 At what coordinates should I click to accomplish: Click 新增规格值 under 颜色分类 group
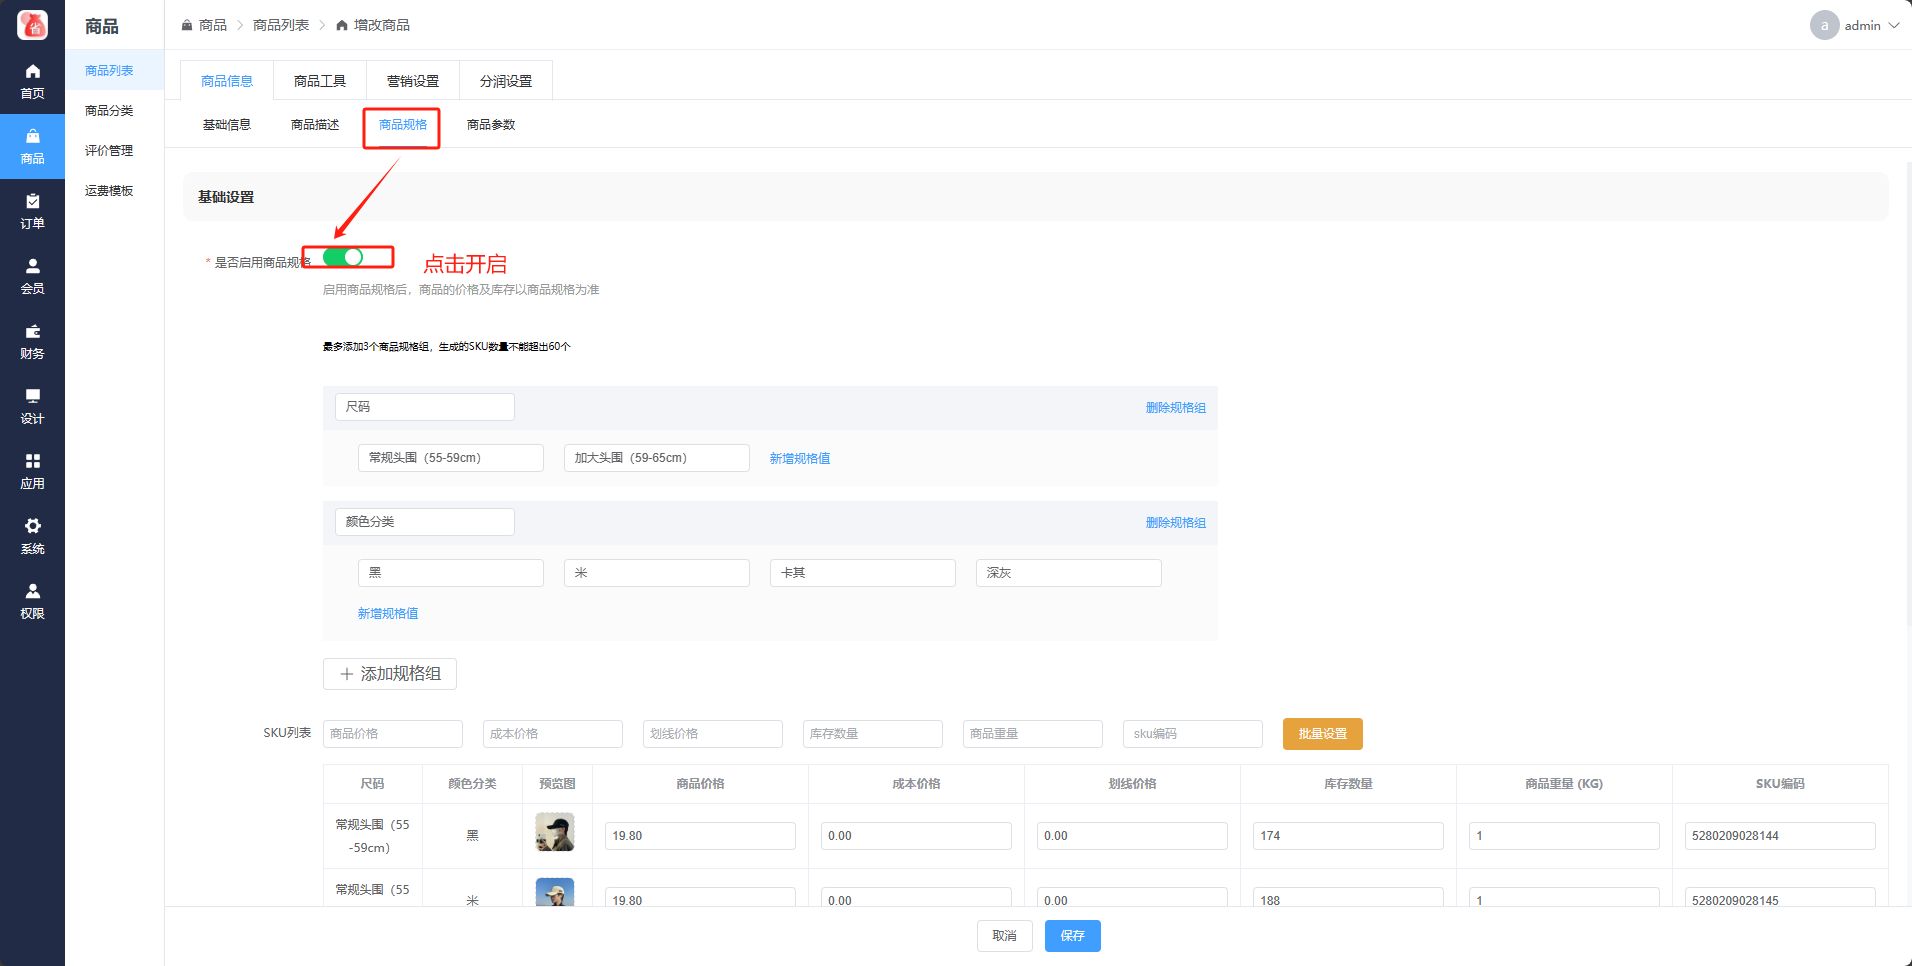[388, 614]
